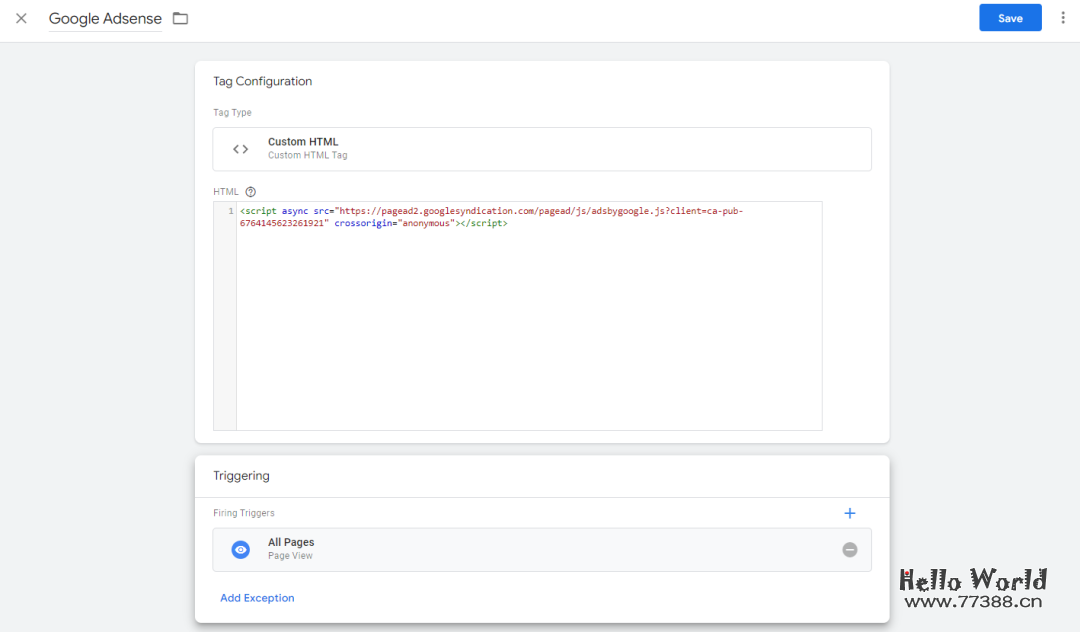Rename the tag by clicking Google Adsense title
The image size is (1080, 632).
tap(104, 18)
